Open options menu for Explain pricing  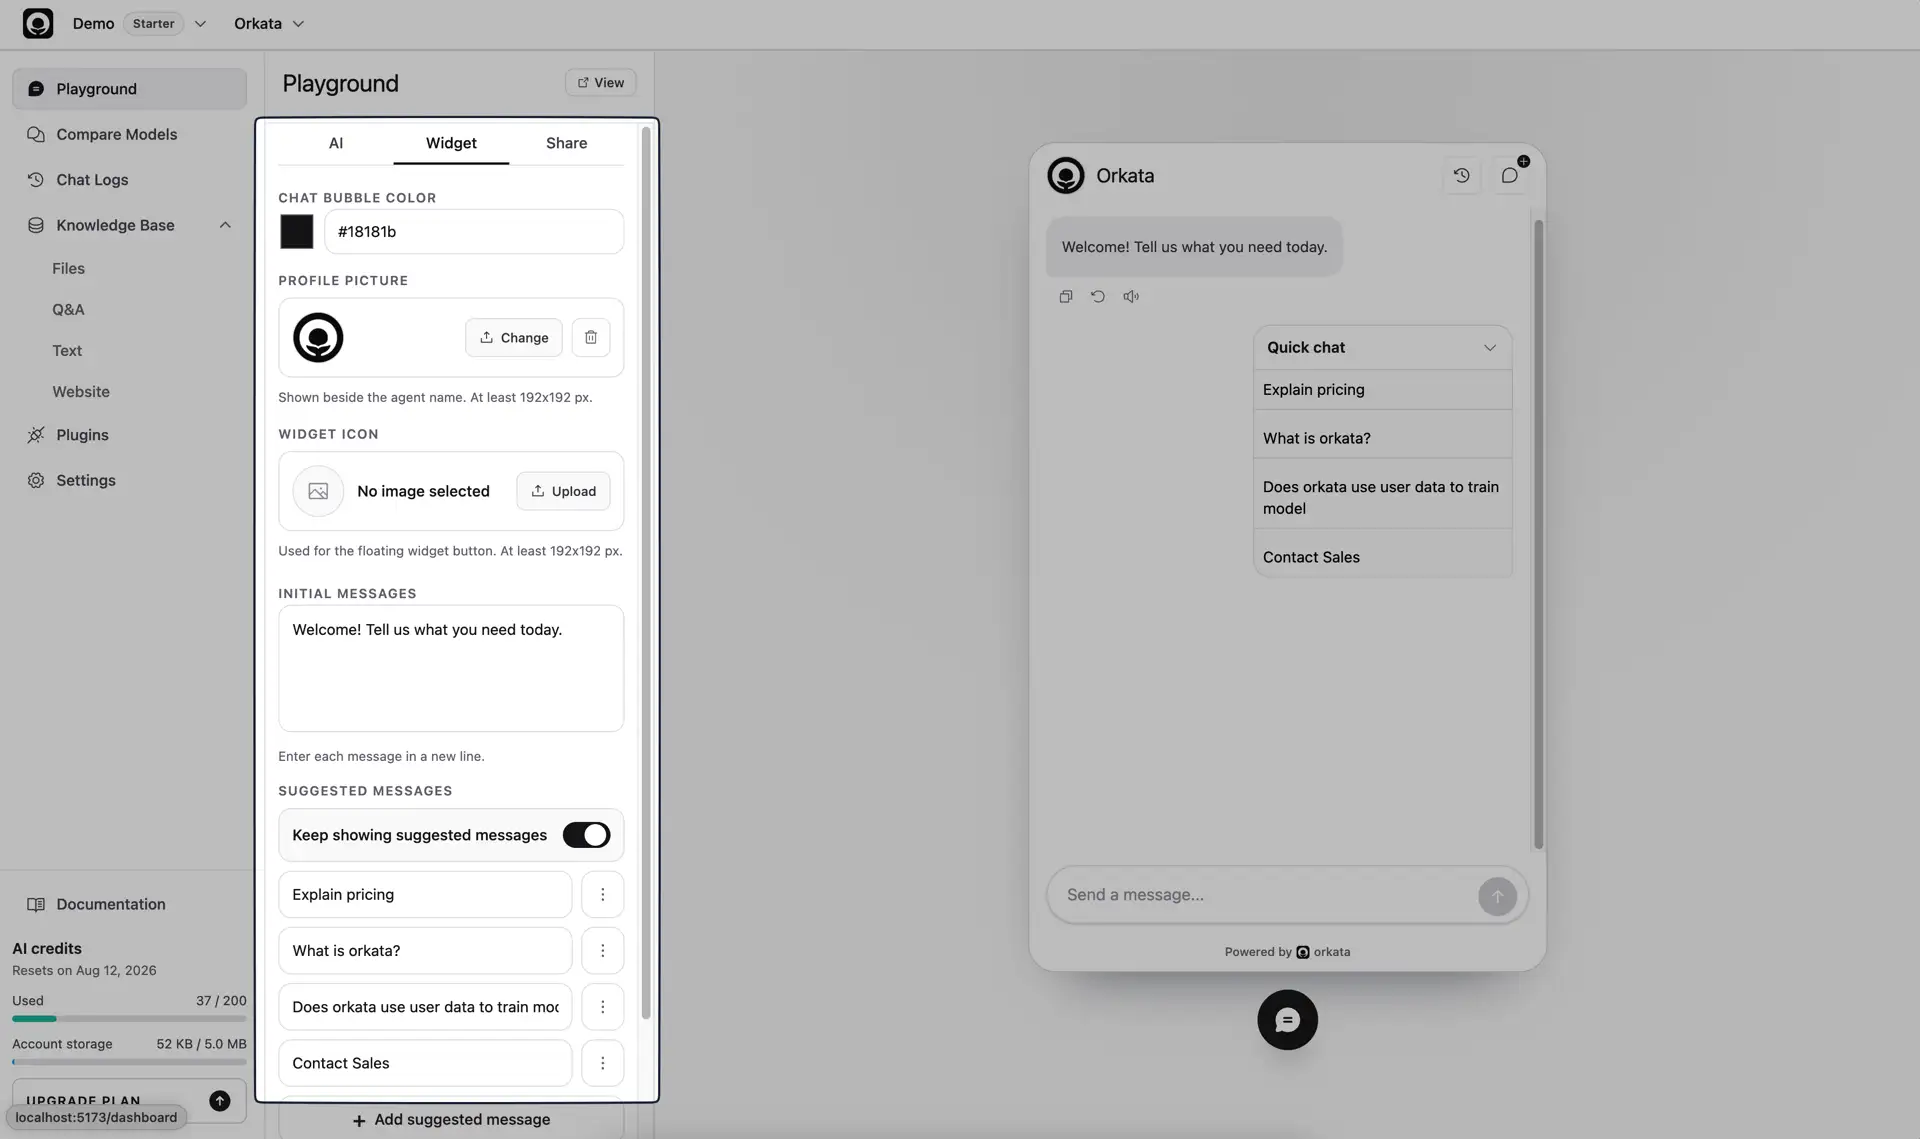[x=602, y=894]
